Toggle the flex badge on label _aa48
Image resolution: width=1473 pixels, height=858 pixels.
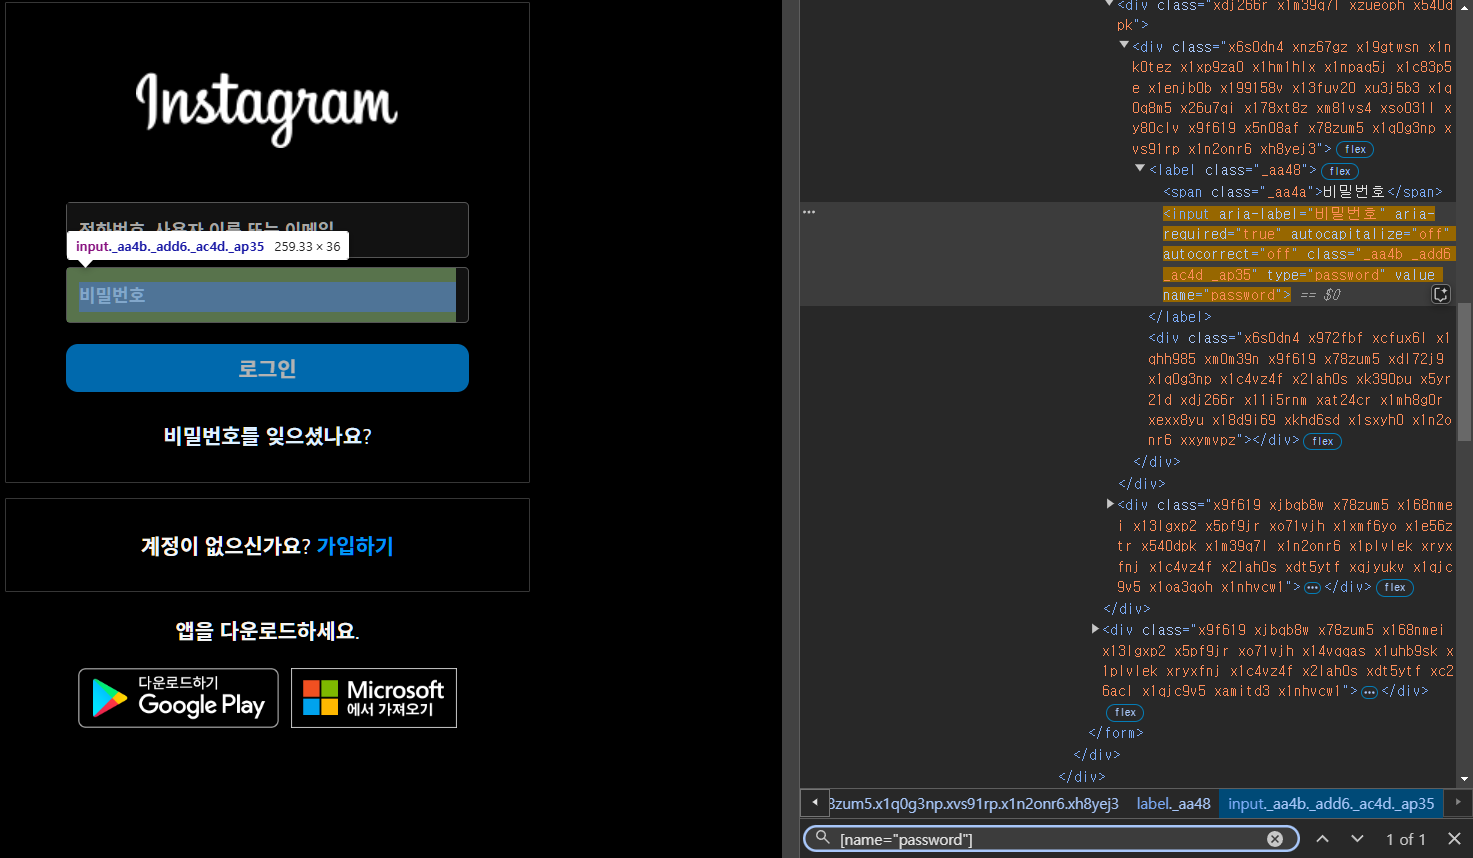[x=1340, y=171]
